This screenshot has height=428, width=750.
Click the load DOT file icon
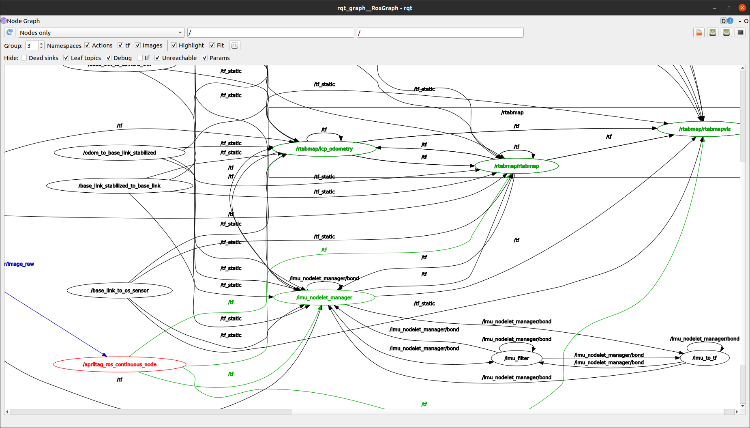click(699, 32)
